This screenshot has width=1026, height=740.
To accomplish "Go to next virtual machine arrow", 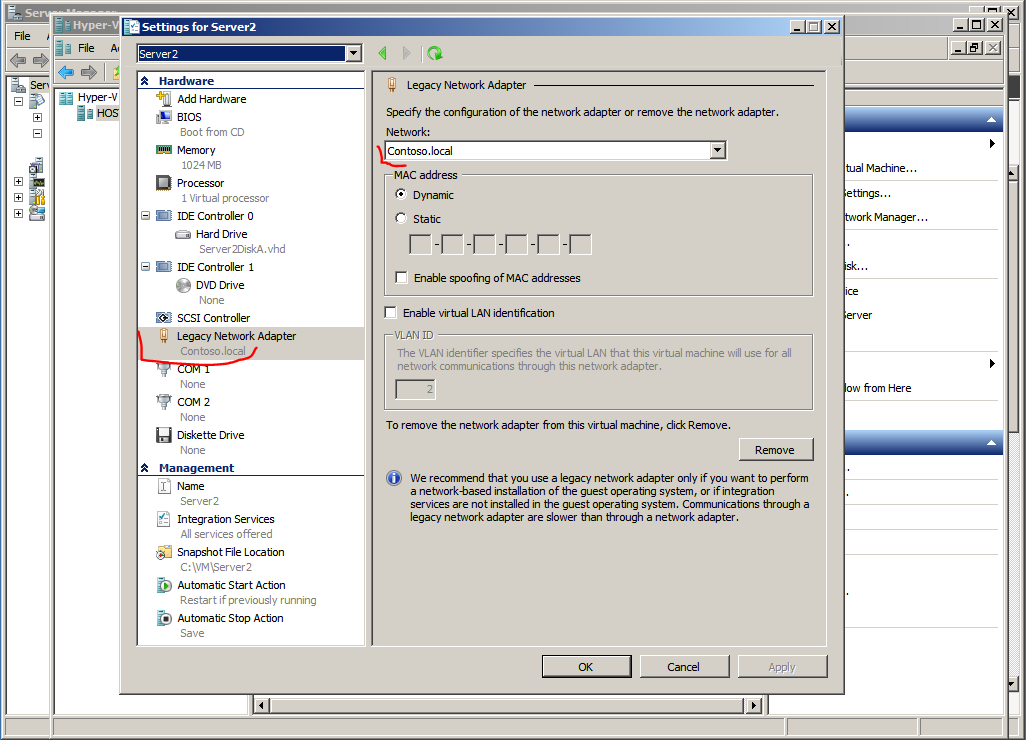I will [407, 53].
